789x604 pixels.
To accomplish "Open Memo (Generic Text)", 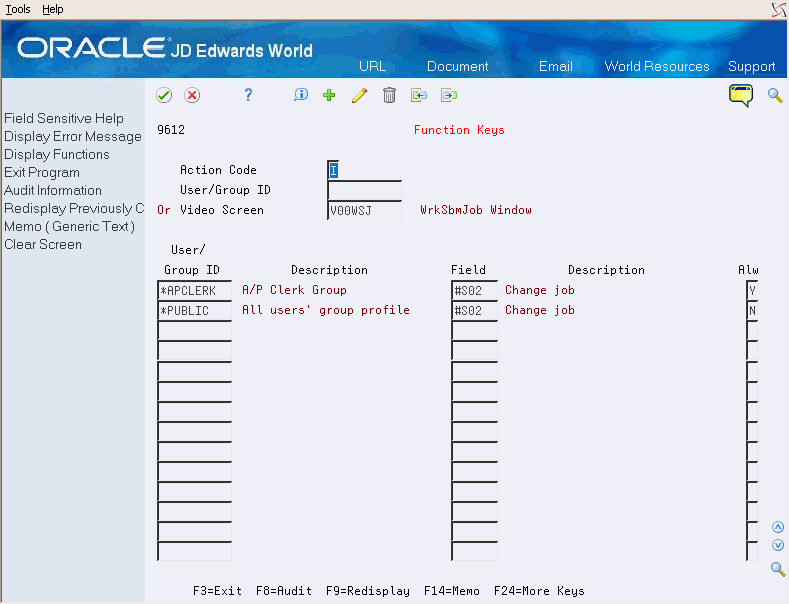I will 69,226.
